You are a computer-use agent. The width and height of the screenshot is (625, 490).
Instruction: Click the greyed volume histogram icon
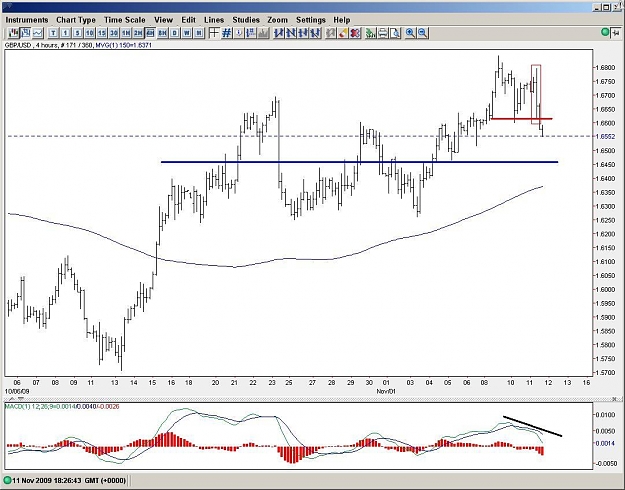[x=263, y=33]
